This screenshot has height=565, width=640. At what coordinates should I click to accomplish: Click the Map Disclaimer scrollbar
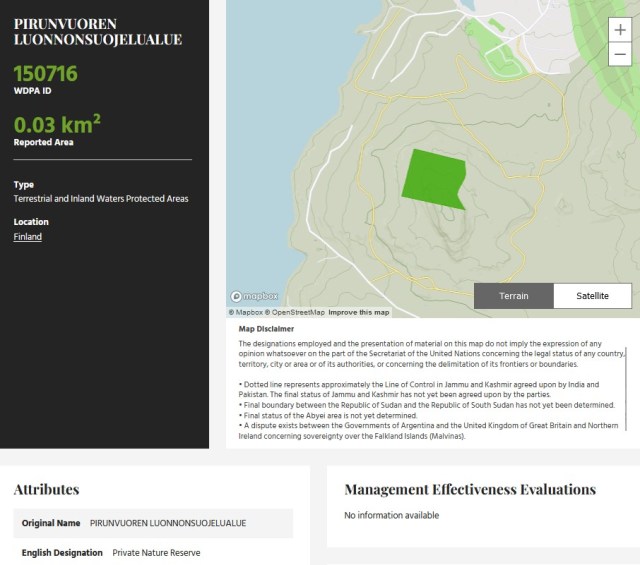pos(627,380)
